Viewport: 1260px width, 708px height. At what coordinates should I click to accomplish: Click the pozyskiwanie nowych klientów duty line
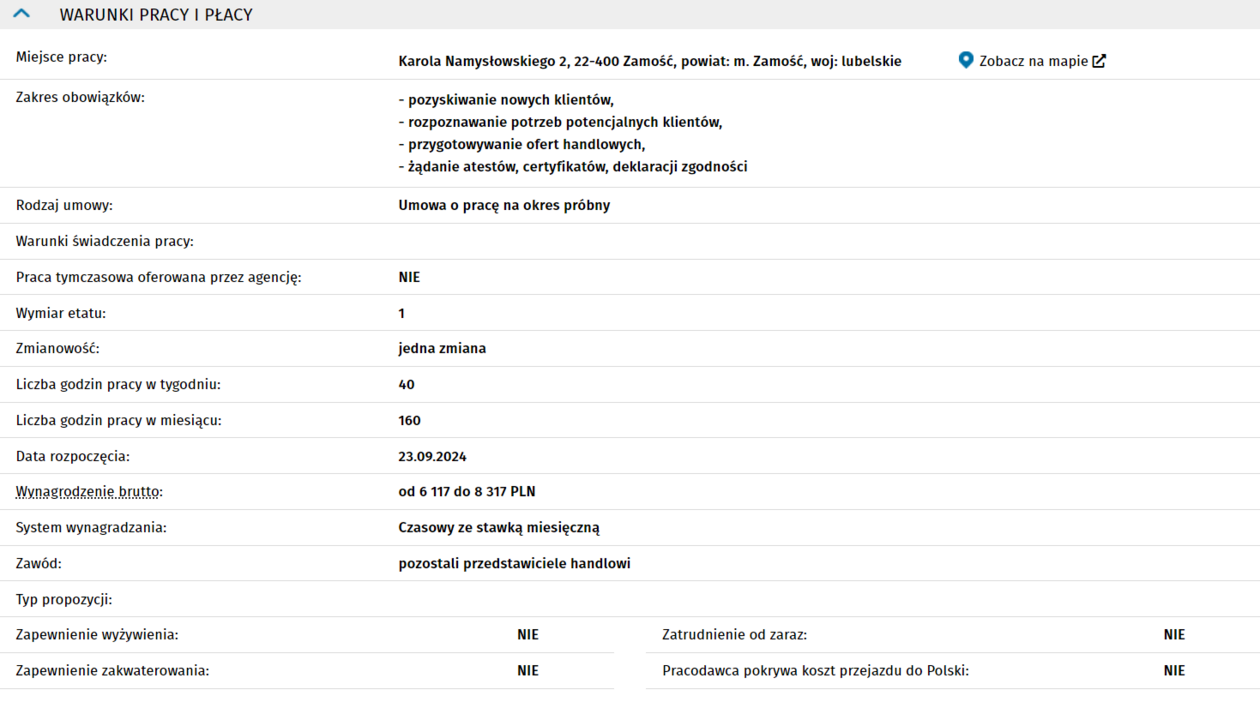506,100
